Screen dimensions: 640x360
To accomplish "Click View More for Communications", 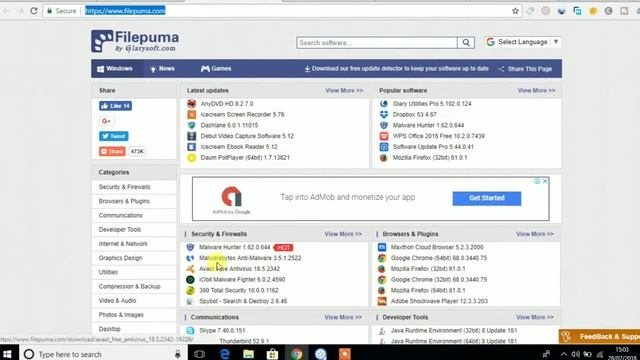I will point(343,317).
